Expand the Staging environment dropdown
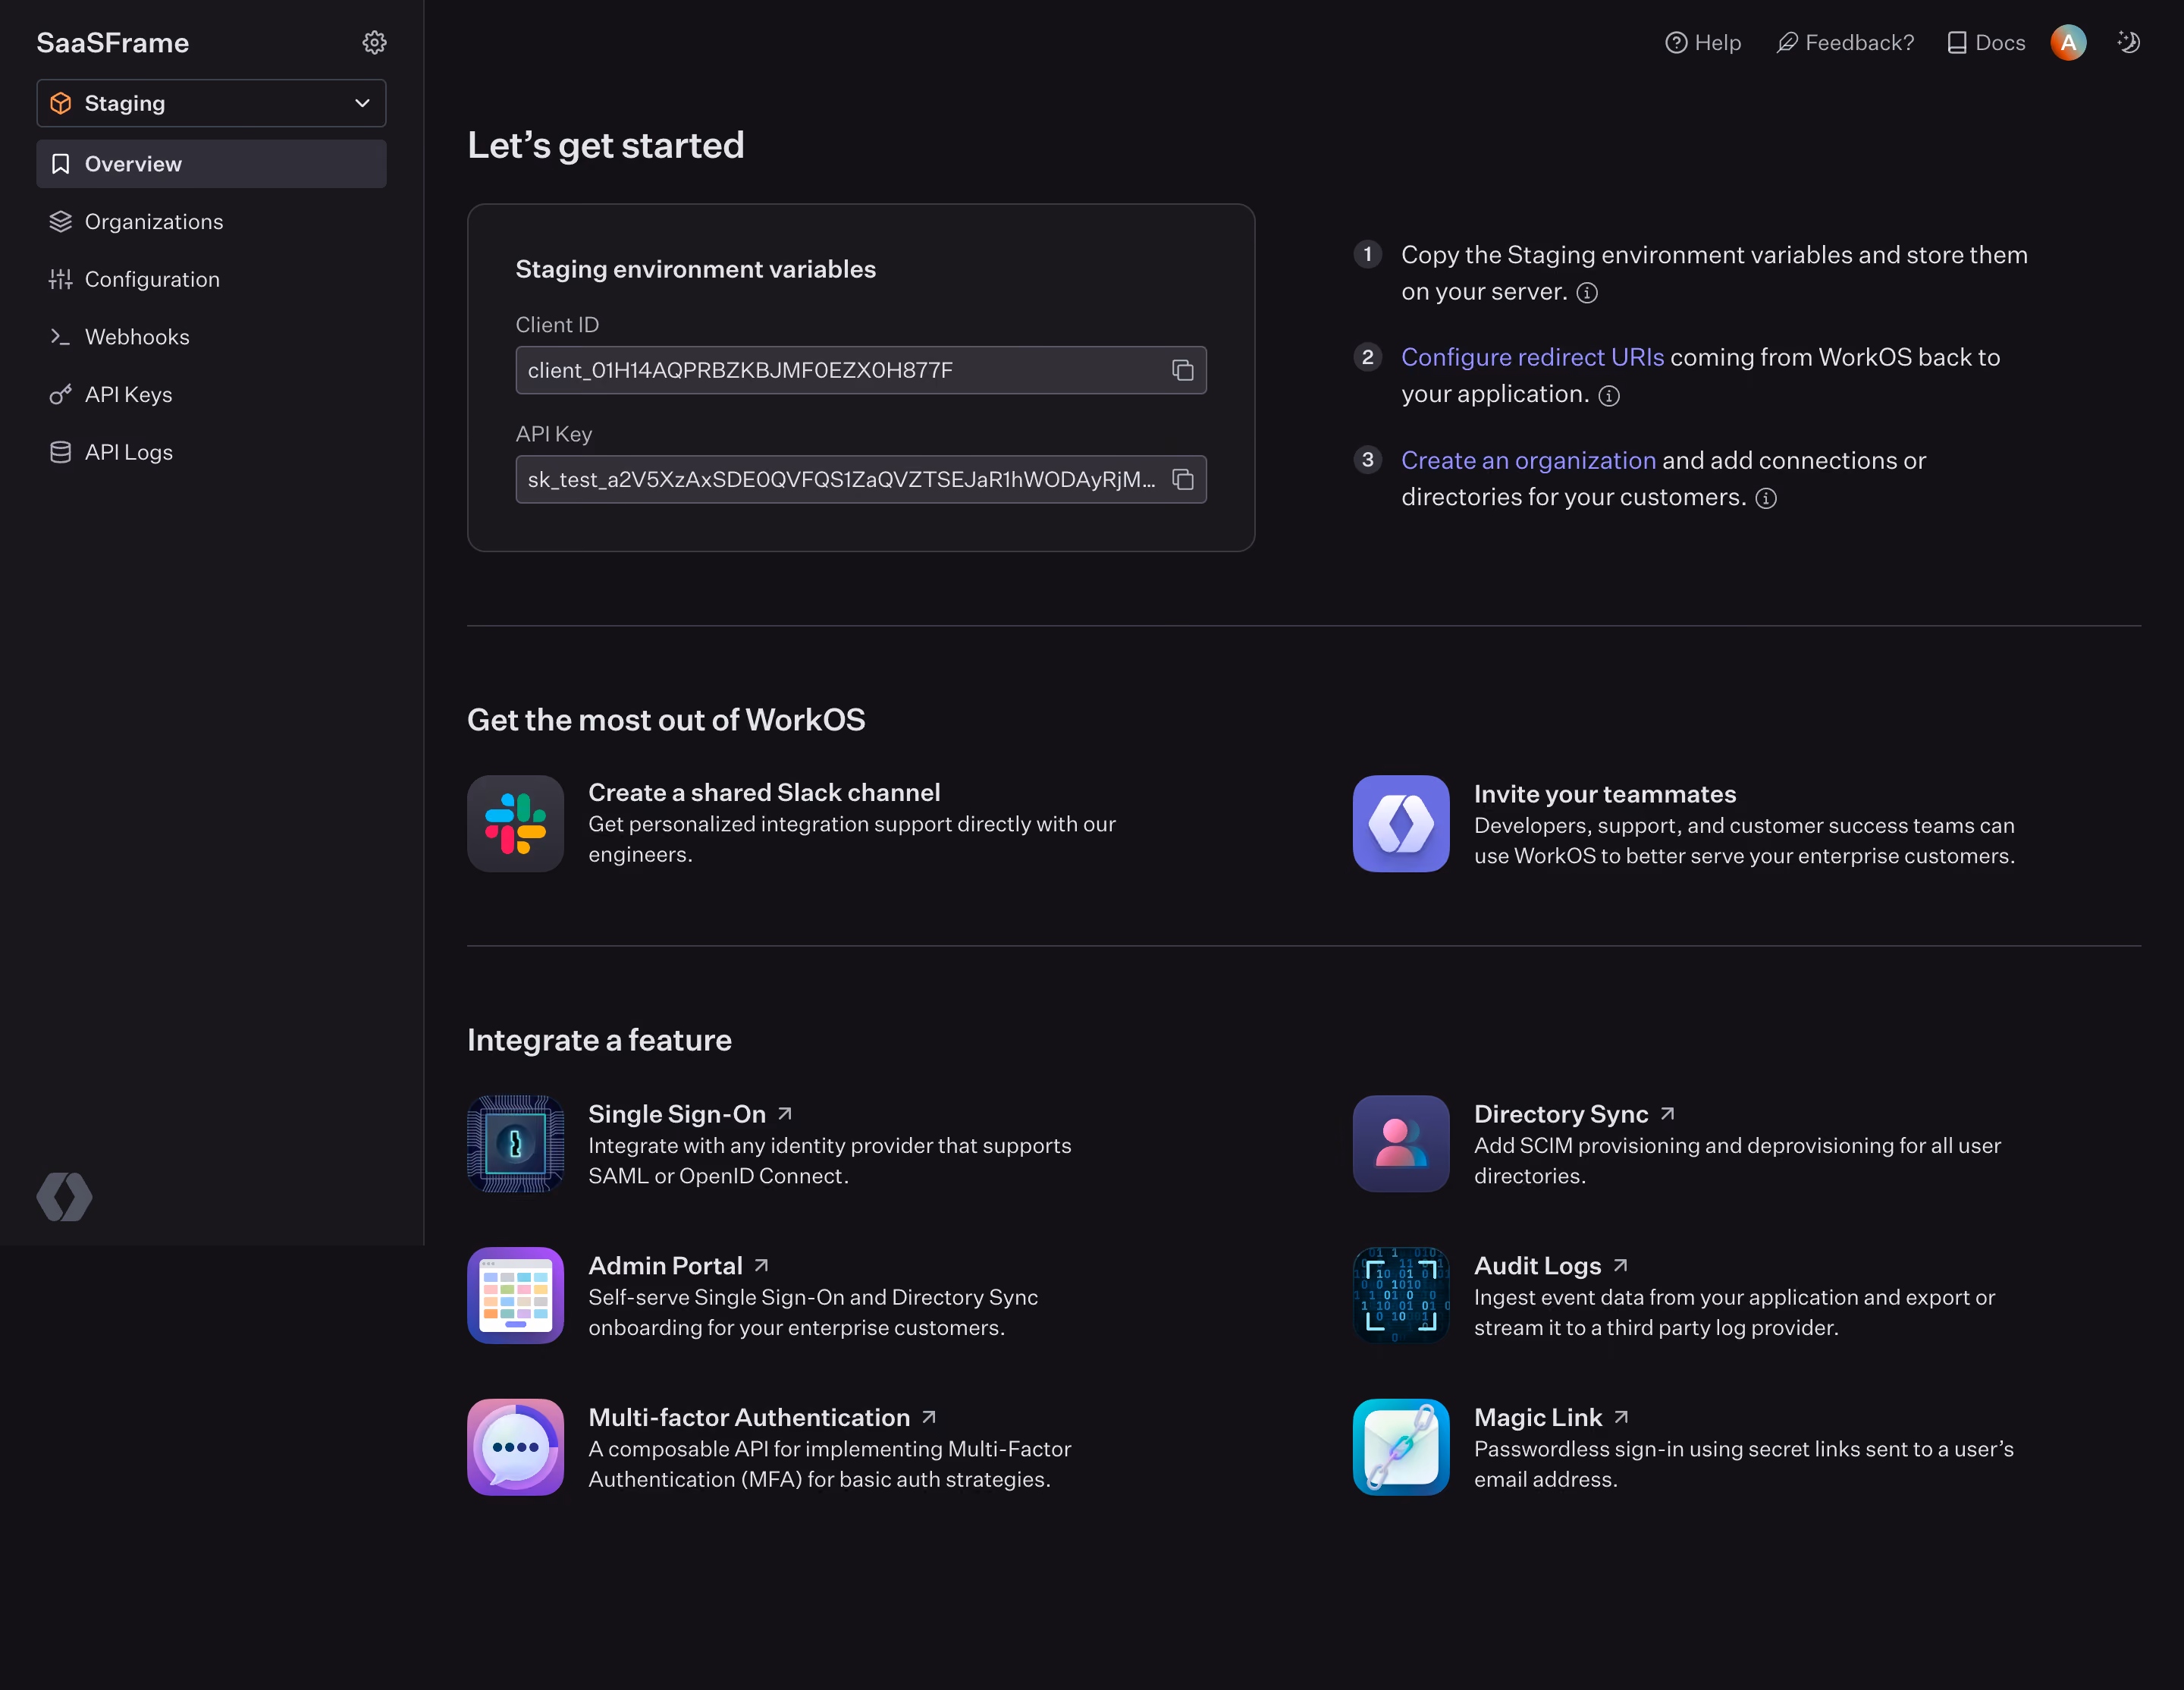Viewport: 2184px width, 1690px height. (x=211, y=103)
